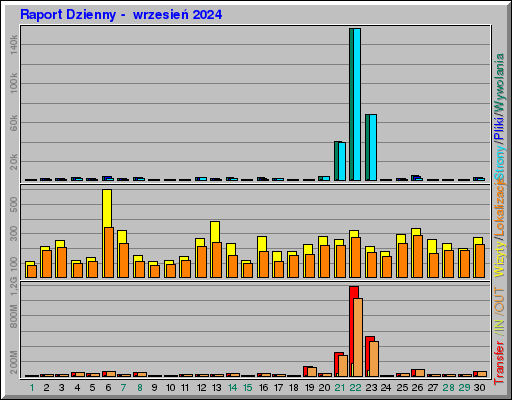The height and width of the screenshot is (400, 512).
Task: Click the cyan bar for day 21 in top chart
Action: pos(342,161)
